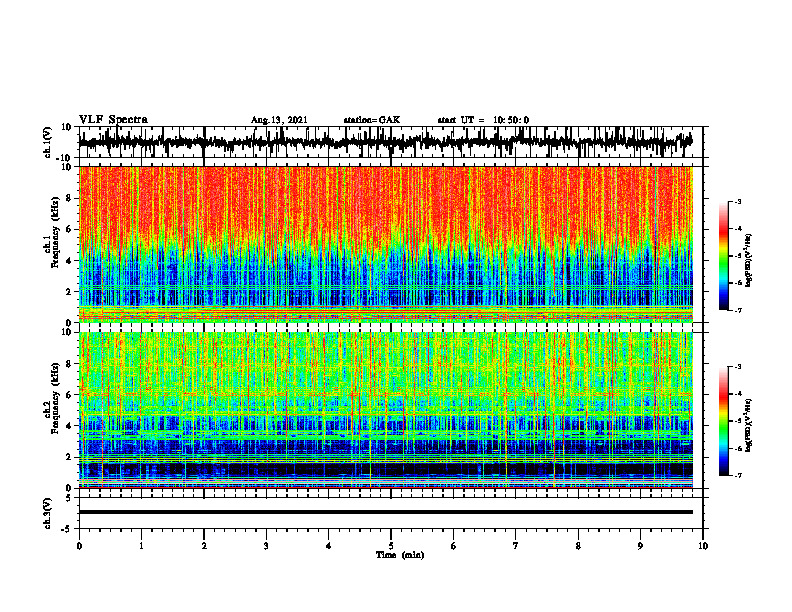The image size is (792, 612).
Task: Click the time axis tick label "6"
Action: [x=454, y=546]
